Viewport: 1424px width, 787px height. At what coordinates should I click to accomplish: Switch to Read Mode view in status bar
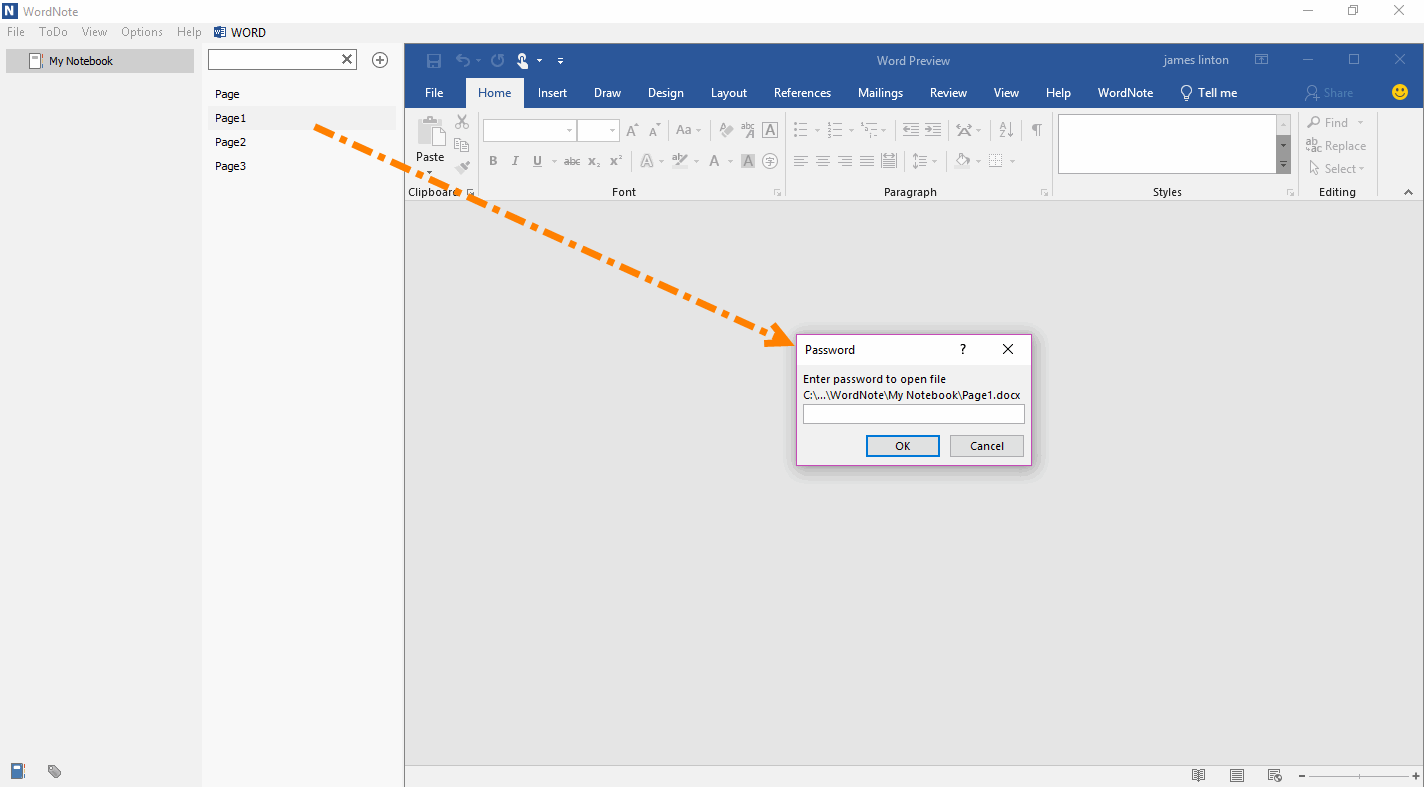(1198, 775)
